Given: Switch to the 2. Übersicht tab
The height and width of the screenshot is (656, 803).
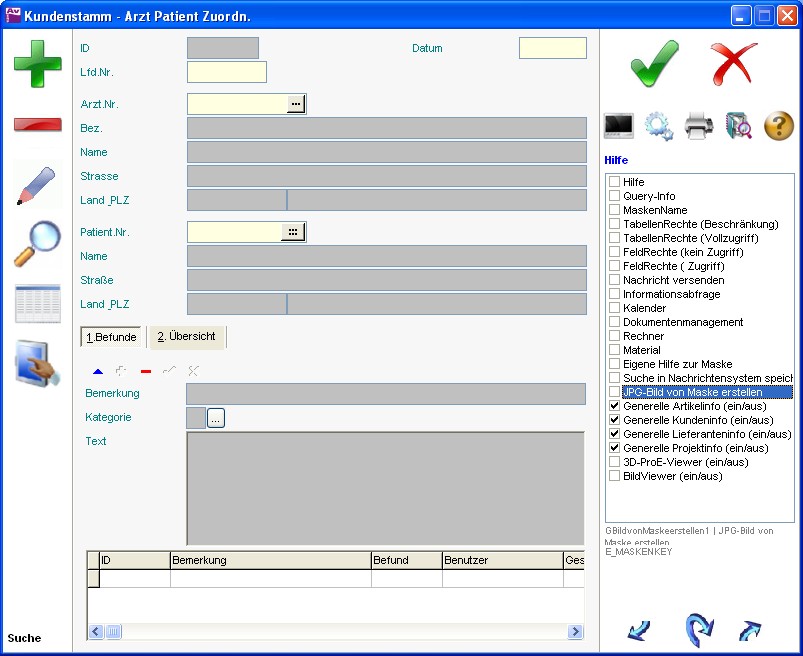Looking at the screenshot, I should pos(187,337).
